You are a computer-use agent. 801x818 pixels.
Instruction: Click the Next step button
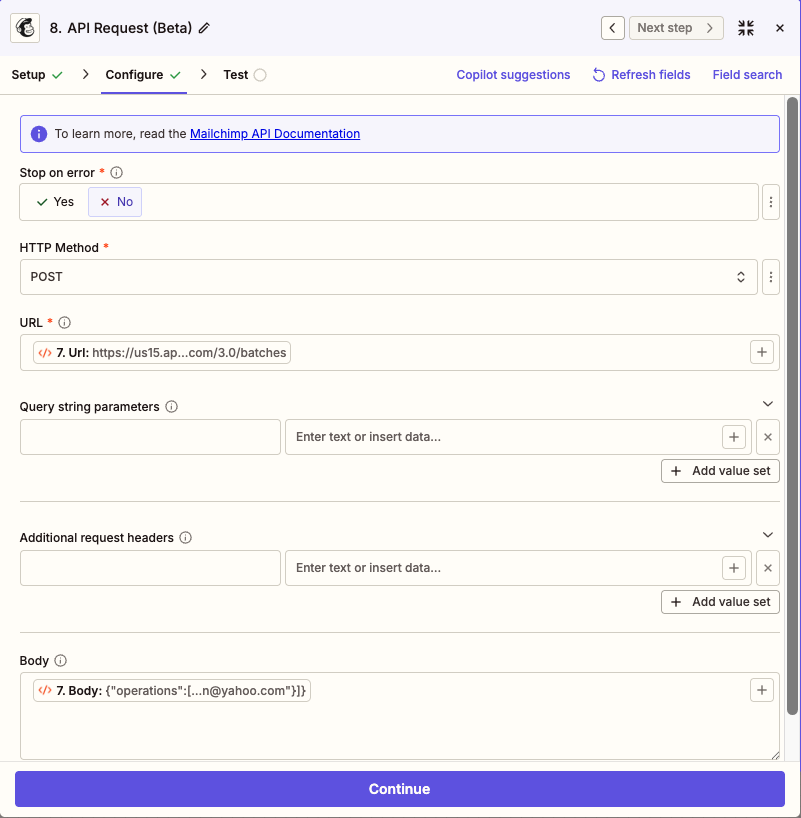coord(676,28)
